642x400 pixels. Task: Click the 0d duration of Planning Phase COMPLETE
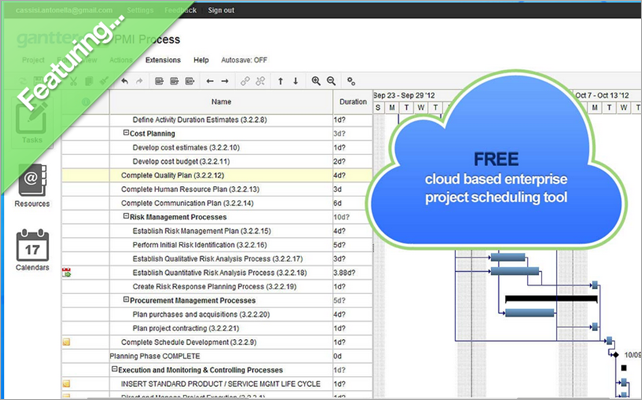tap(353, 357)
